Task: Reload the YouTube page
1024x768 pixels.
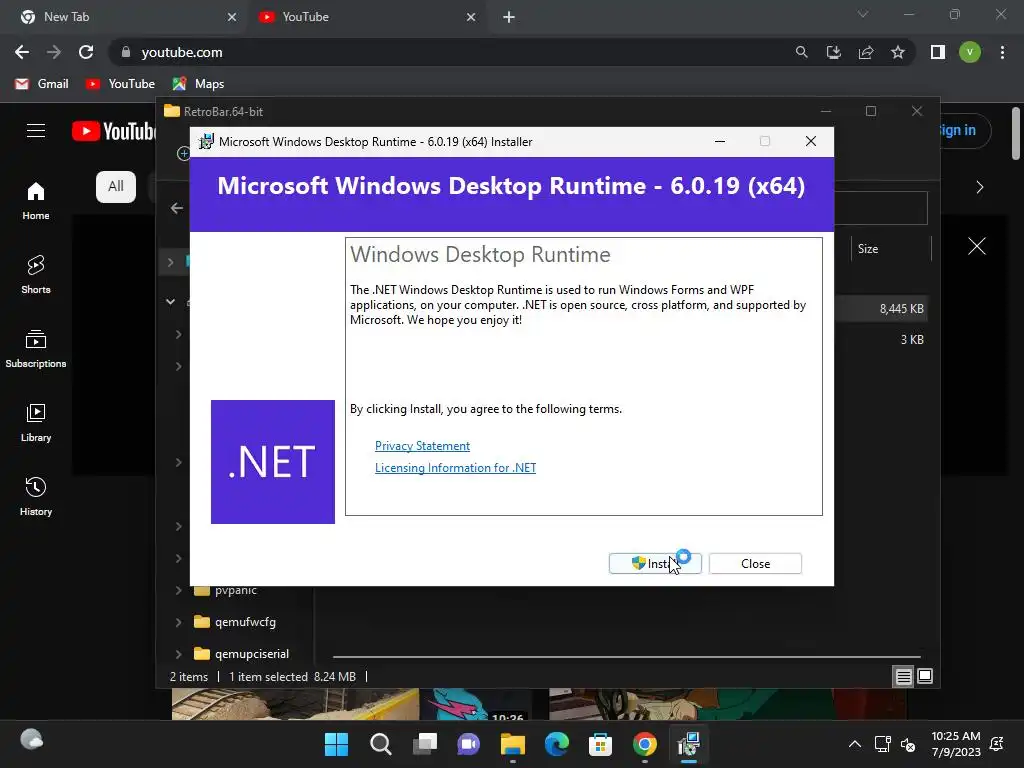Action: tap(86, 52)
